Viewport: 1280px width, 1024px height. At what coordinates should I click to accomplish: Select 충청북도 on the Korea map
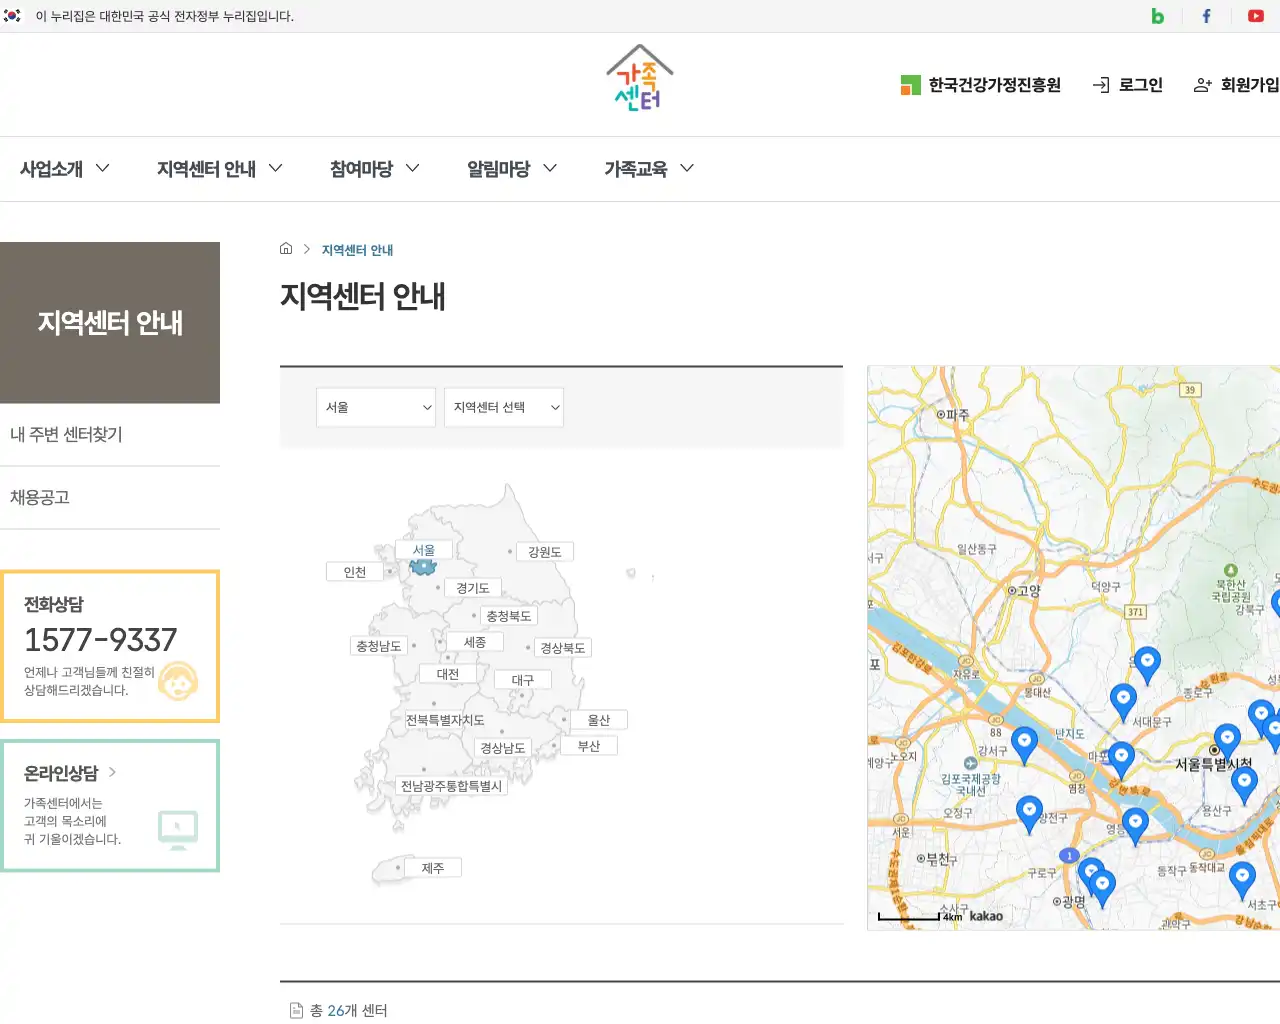tap(509, 616)
